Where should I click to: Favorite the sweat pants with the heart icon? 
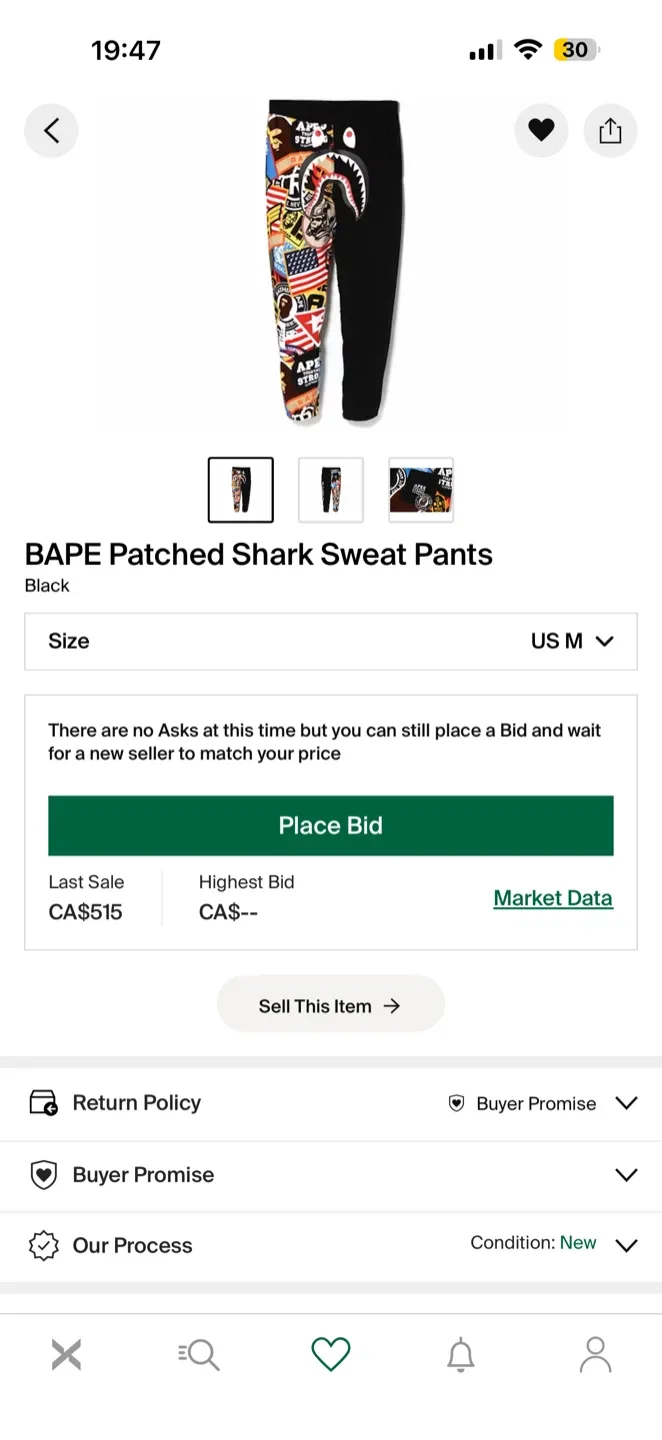[541, 130]
